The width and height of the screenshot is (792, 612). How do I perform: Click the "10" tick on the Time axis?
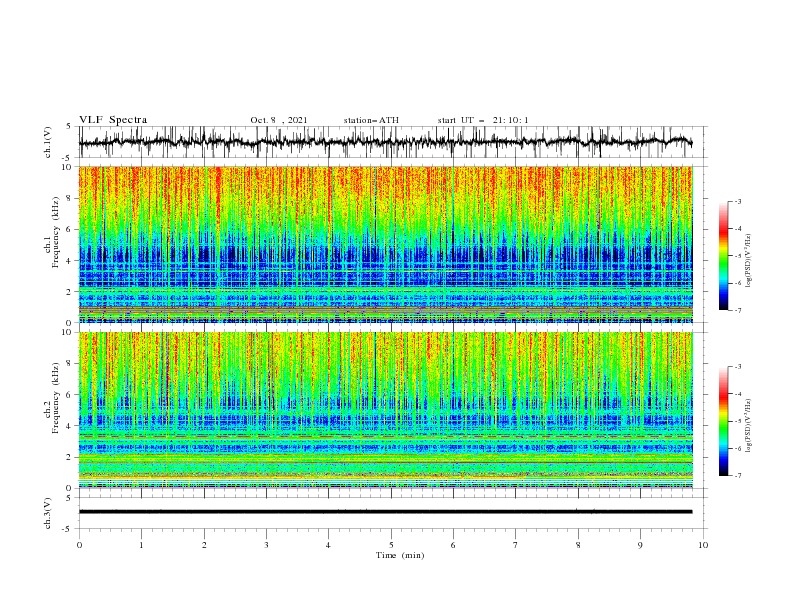point(703,546)
